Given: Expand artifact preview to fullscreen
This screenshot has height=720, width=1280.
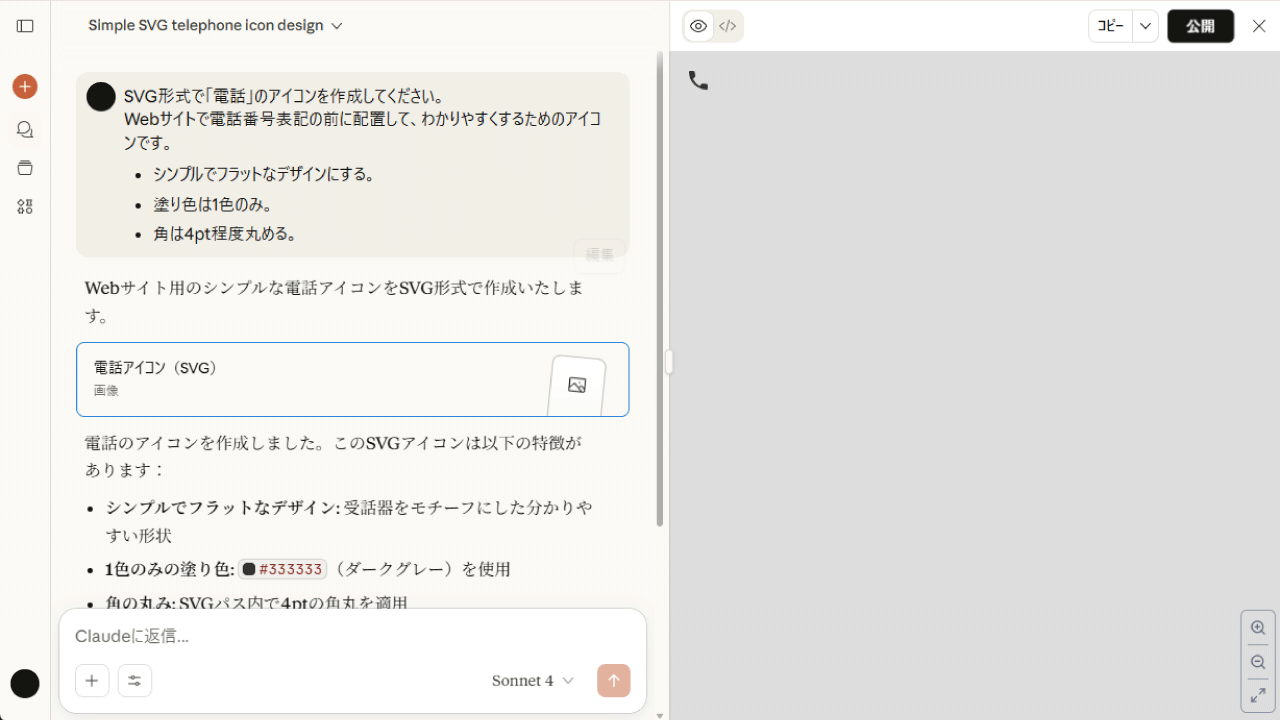Looking at the screenshot, I should coord(1258,695).
